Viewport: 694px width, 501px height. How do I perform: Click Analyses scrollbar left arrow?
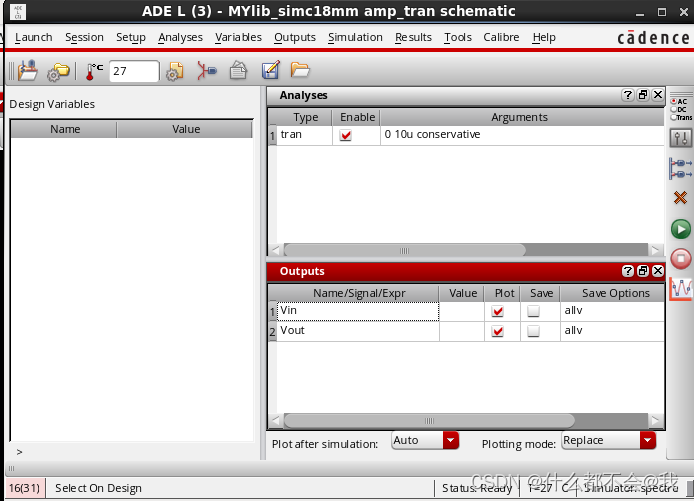276,250
